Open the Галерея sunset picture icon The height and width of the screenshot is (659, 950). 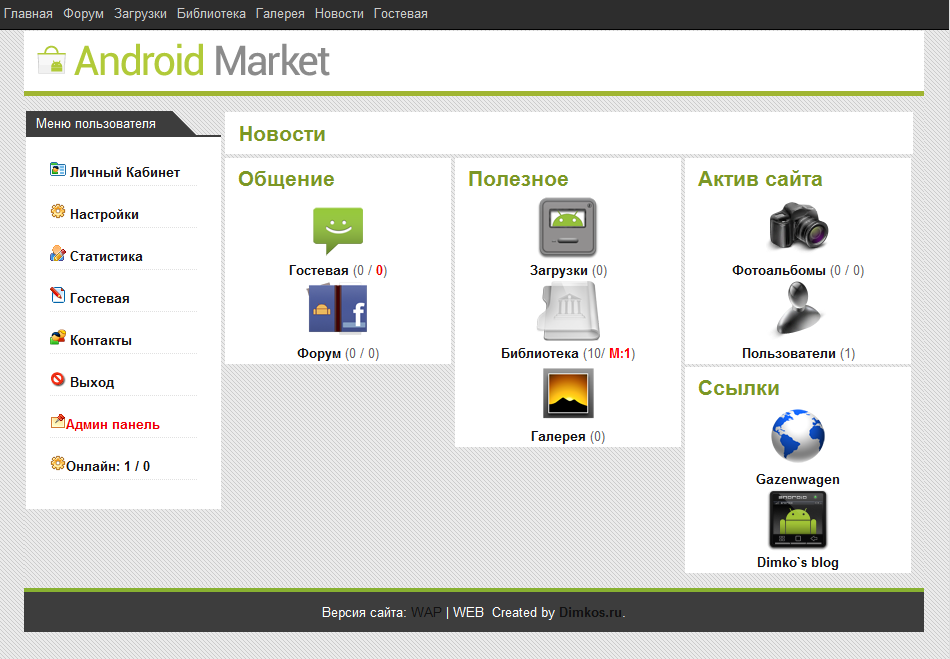pyautogui.click(x=568, y=394)
